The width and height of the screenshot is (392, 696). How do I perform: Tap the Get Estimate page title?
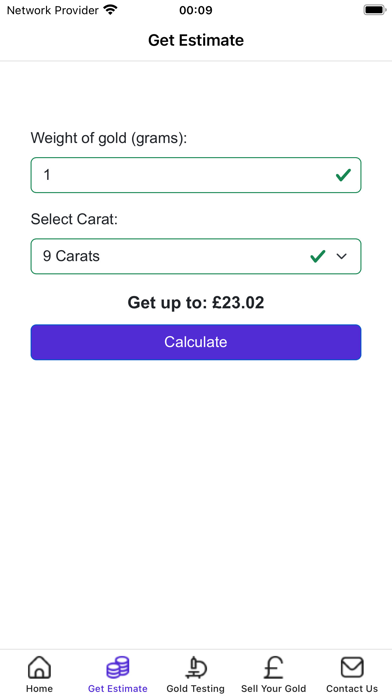click(196, 40)
